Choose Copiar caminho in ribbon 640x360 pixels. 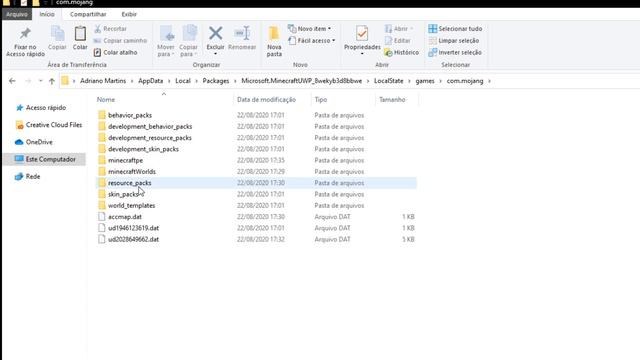point(120,41)
